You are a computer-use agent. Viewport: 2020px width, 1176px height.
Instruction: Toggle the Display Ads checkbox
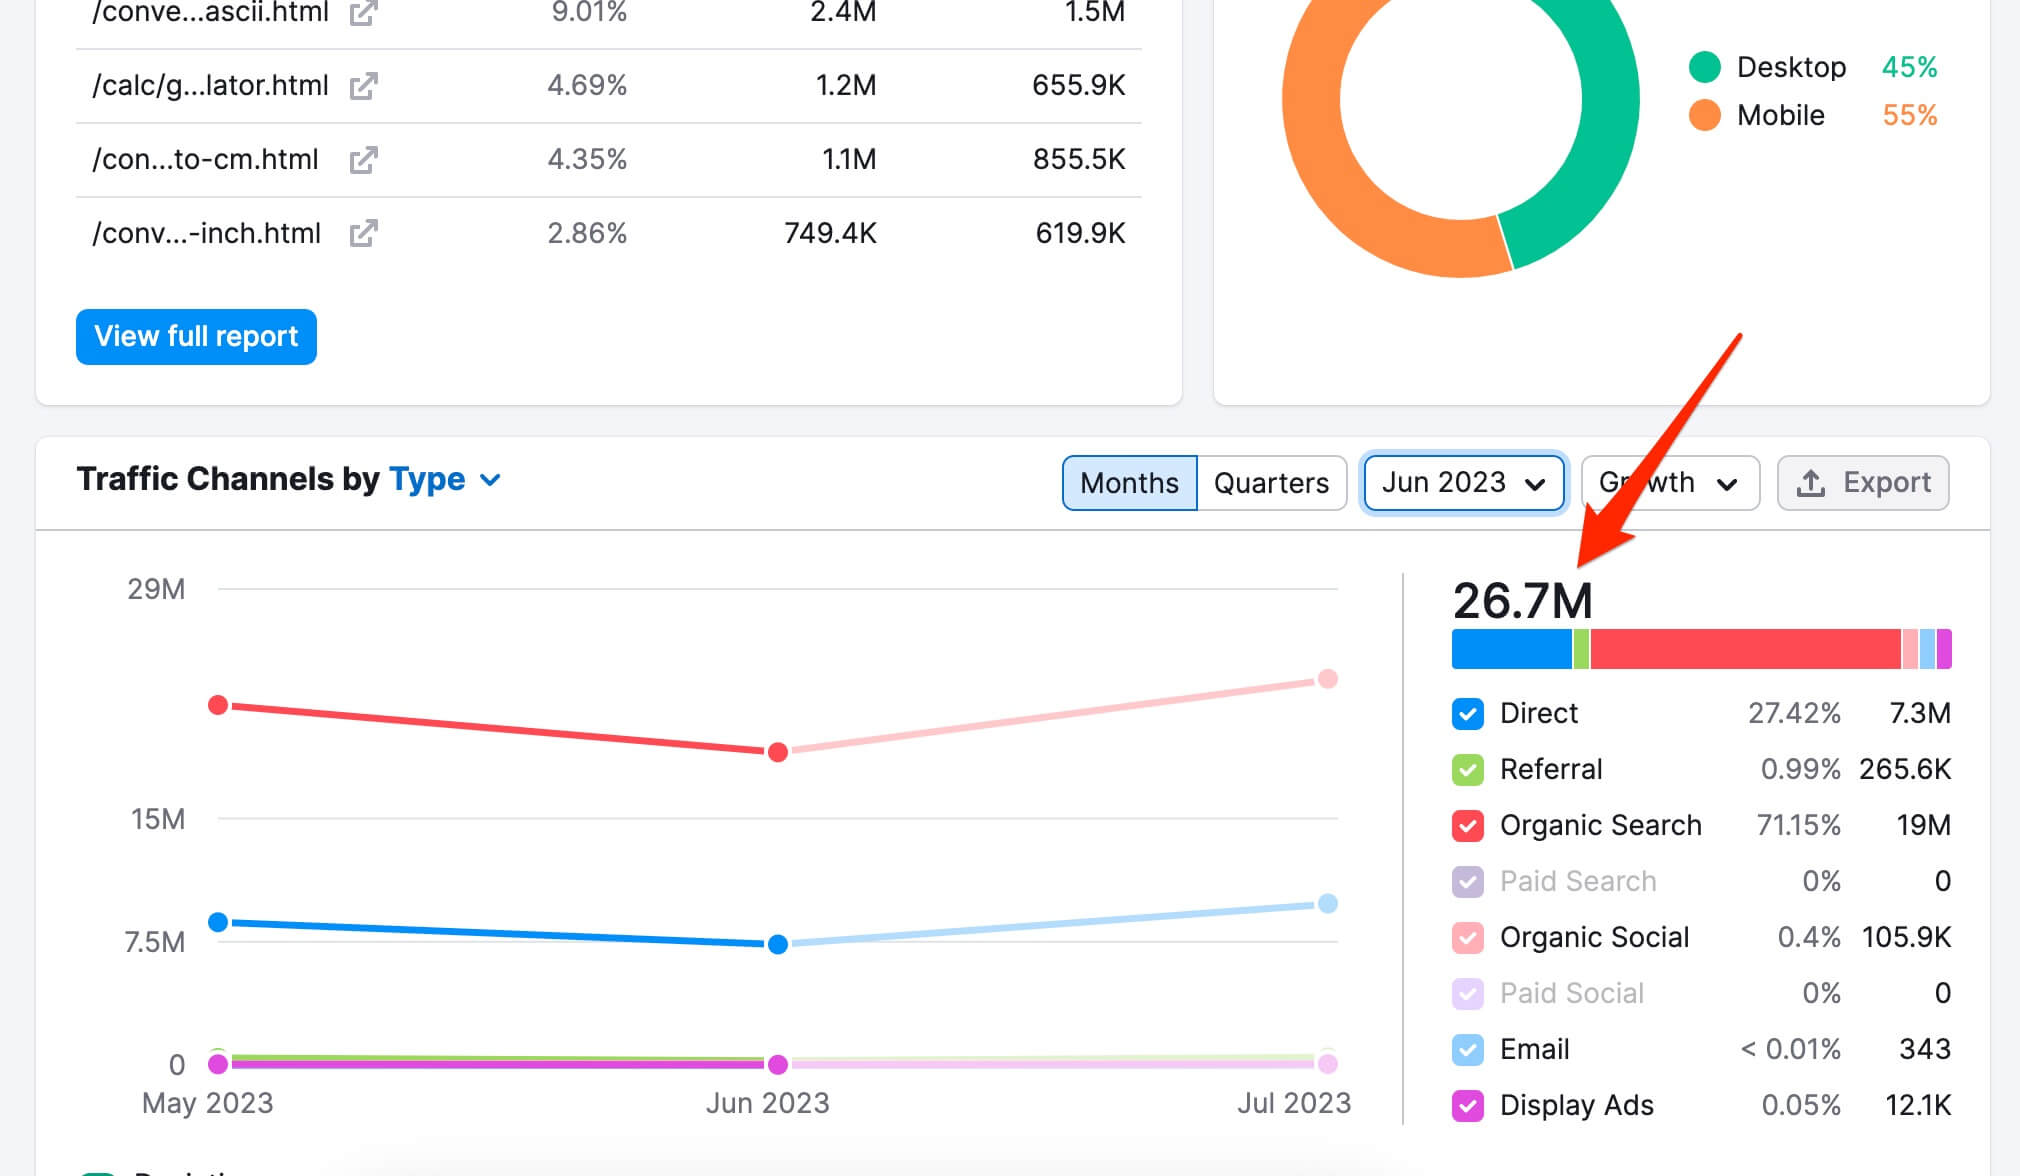click(x=1467, y=1105)
